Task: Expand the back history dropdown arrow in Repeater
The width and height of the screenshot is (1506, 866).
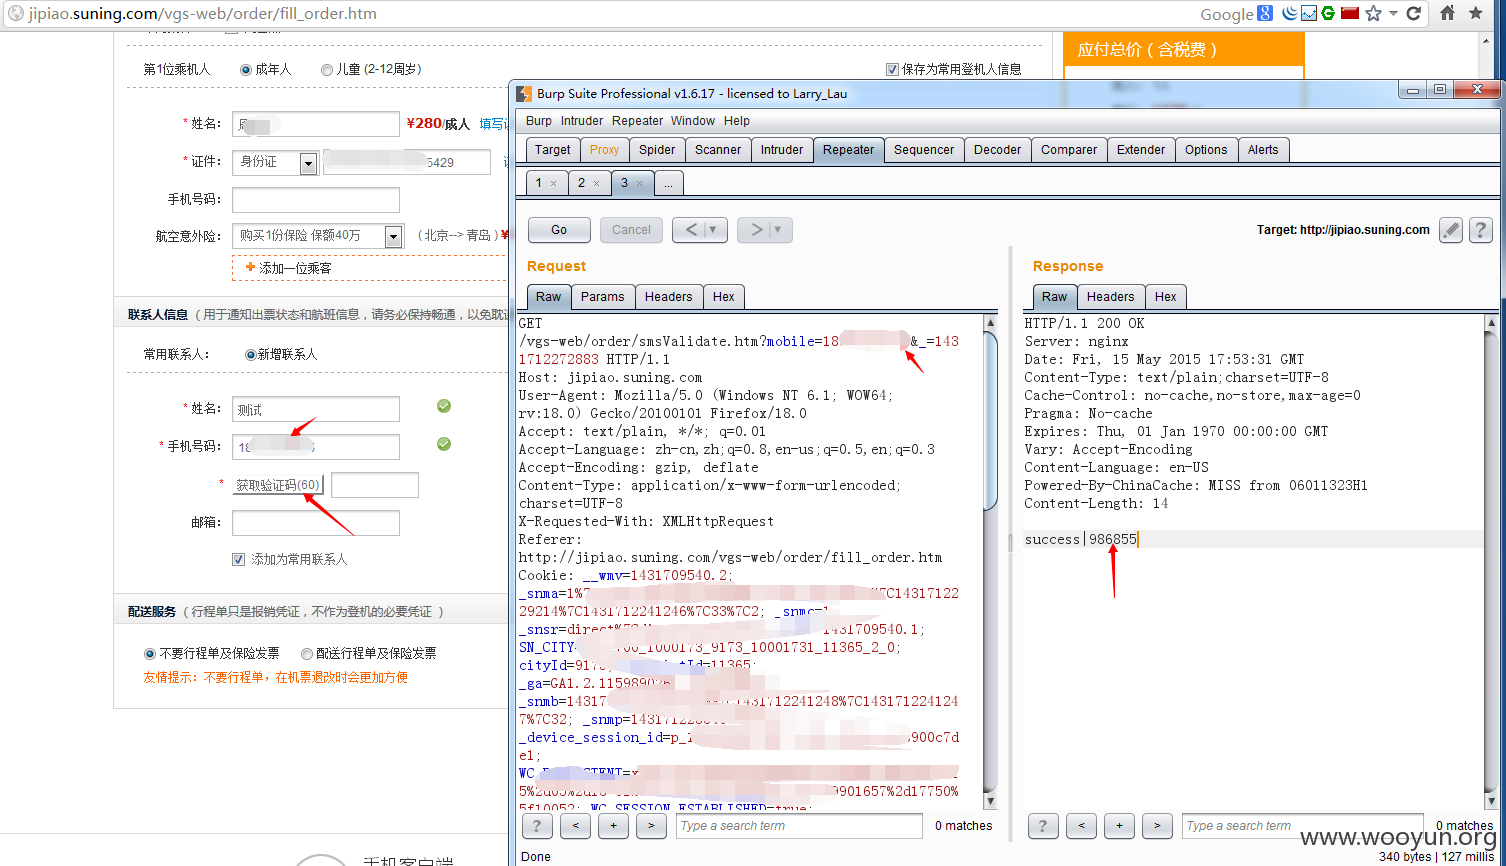Action: (714, 230)
